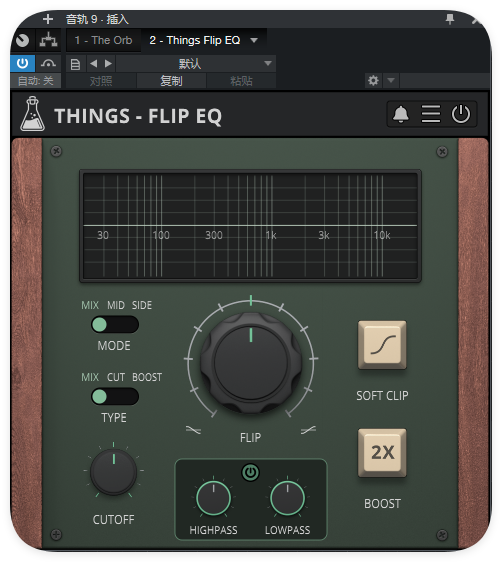
Task: Toggle the MODE Mix/Mid/Side switch
Action: (x=115, y=325)
